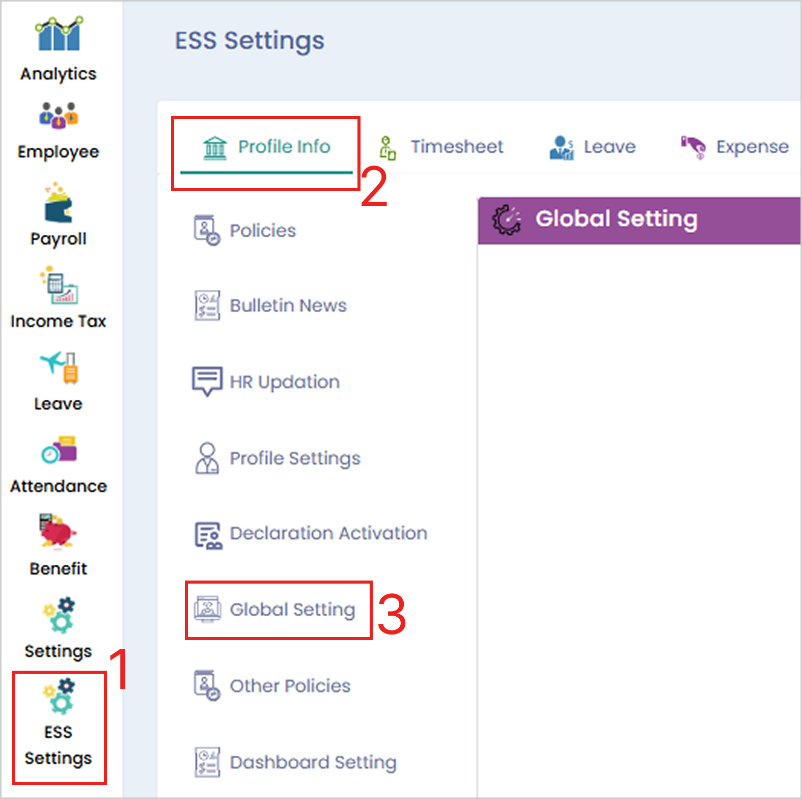
Task: Open the Benefit piggy bank icon
Action: (x=58, y=533)
